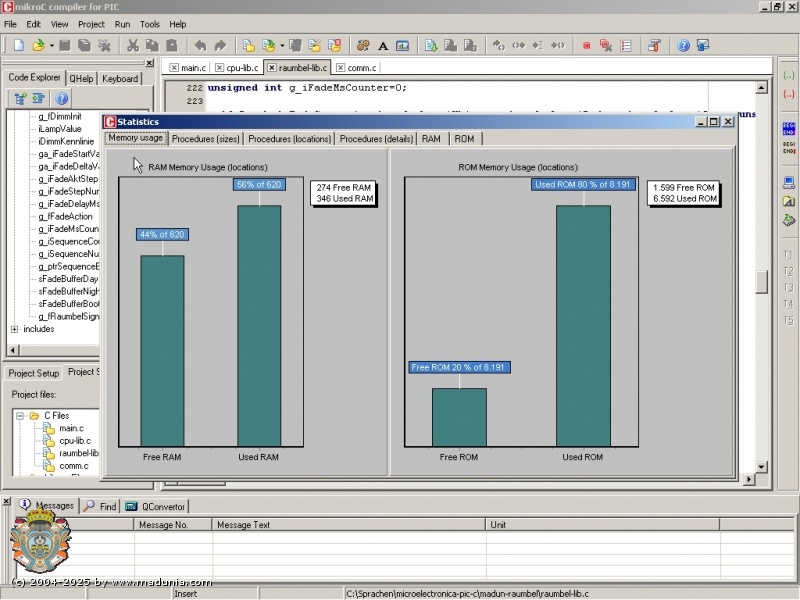800x600 pixels.
Task: Click the red stop debugger icon
Action: (586, 46)
